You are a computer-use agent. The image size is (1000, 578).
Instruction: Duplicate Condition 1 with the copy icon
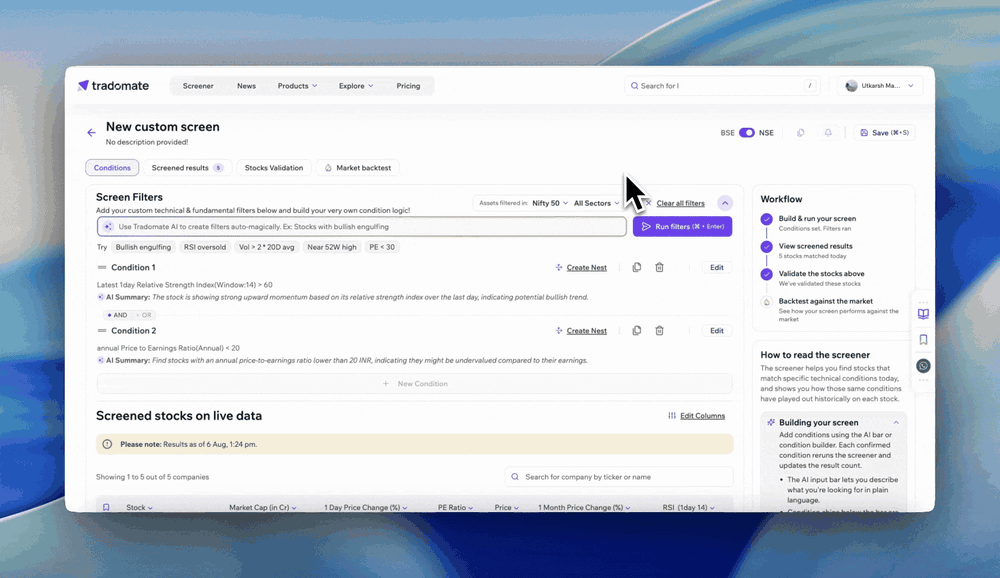pos(636,267)
